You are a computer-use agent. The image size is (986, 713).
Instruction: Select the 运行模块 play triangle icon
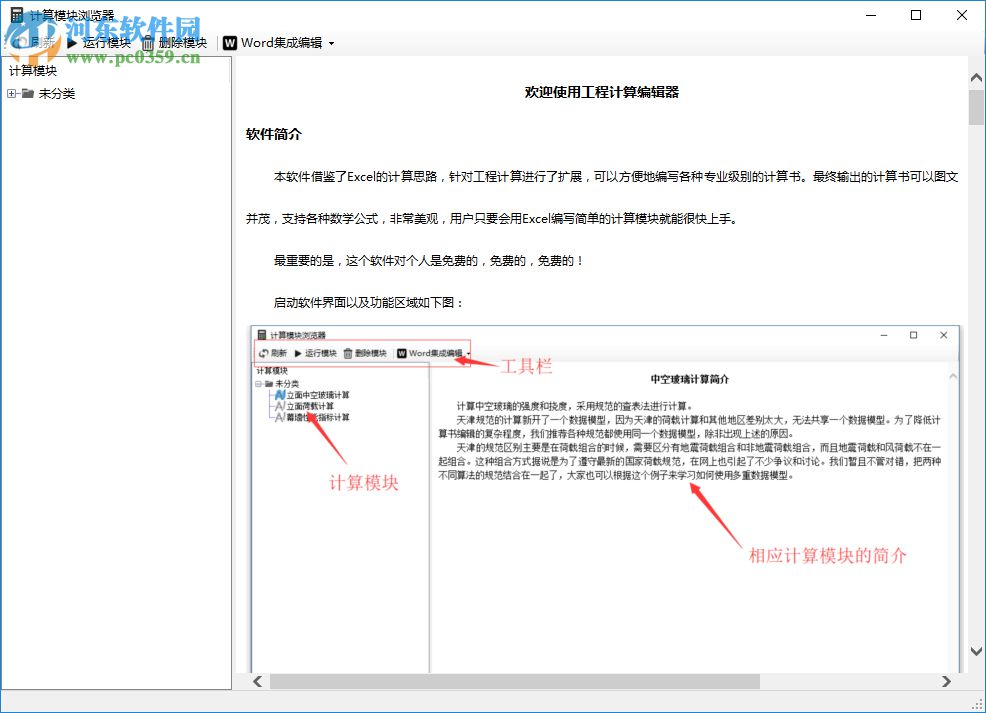coord(74,43)
